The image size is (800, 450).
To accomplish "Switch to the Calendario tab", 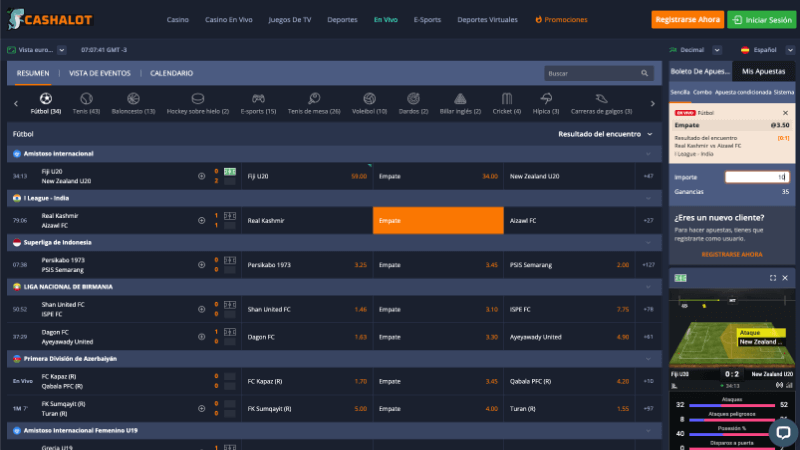I will (x=171, y=73).
